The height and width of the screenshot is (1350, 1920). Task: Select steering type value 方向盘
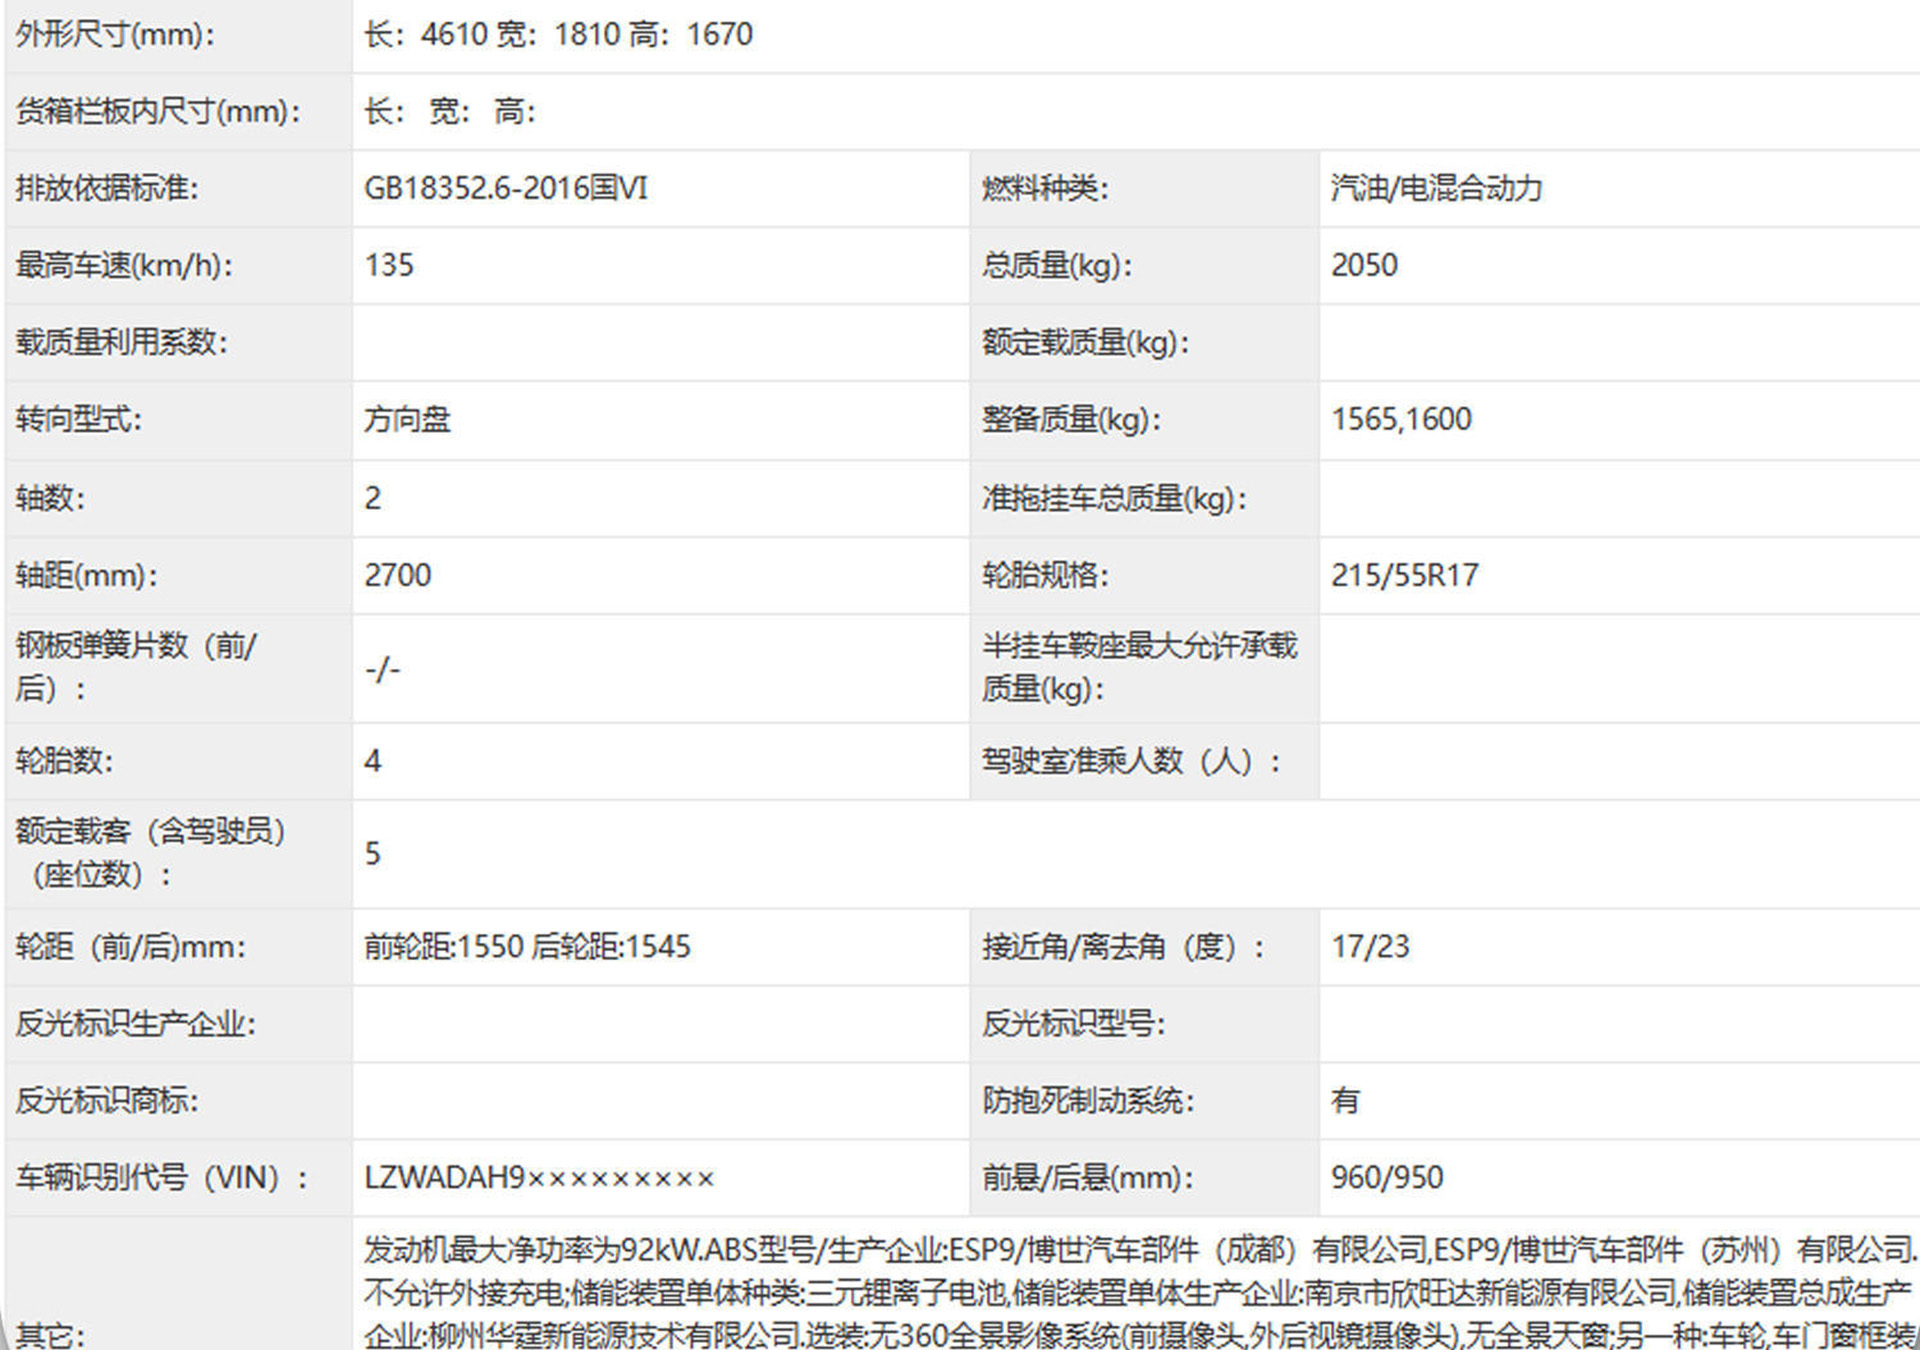[407, 419]
